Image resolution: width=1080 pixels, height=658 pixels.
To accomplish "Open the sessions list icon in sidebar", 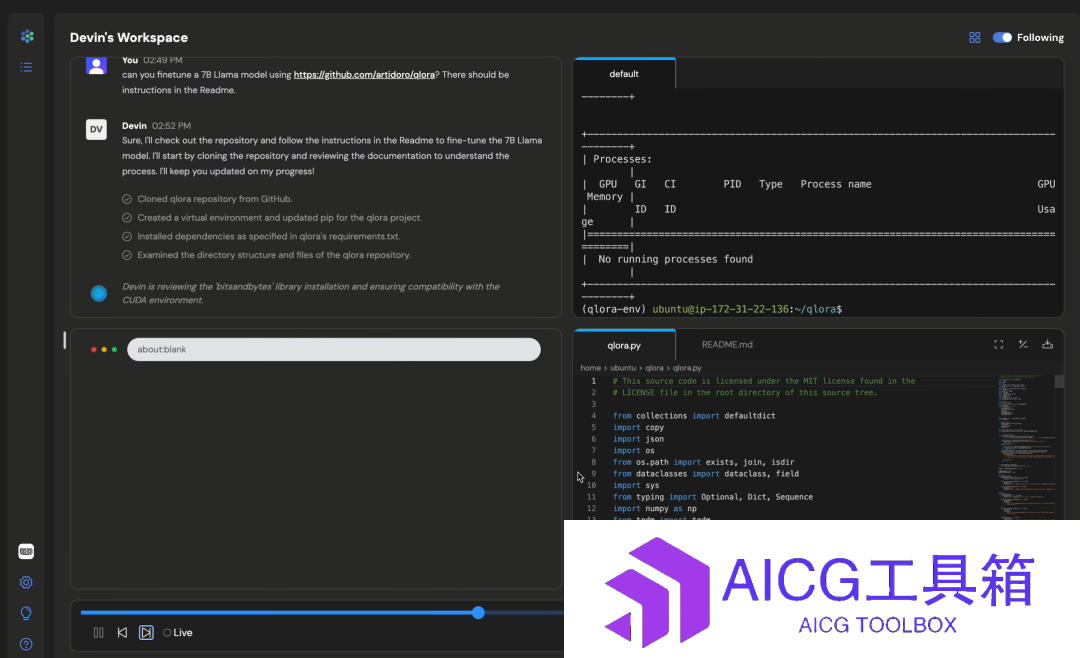I will [x=26, y=67].
